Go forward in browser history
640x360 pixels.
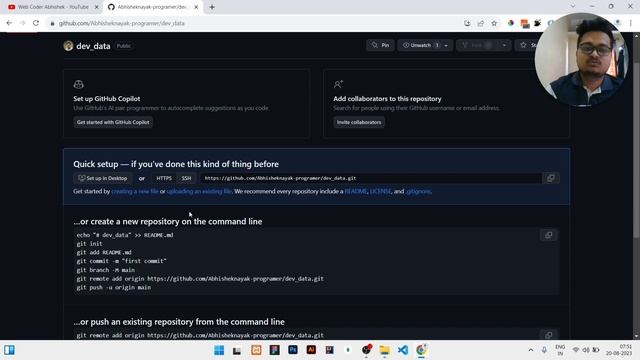click(22, 23)
